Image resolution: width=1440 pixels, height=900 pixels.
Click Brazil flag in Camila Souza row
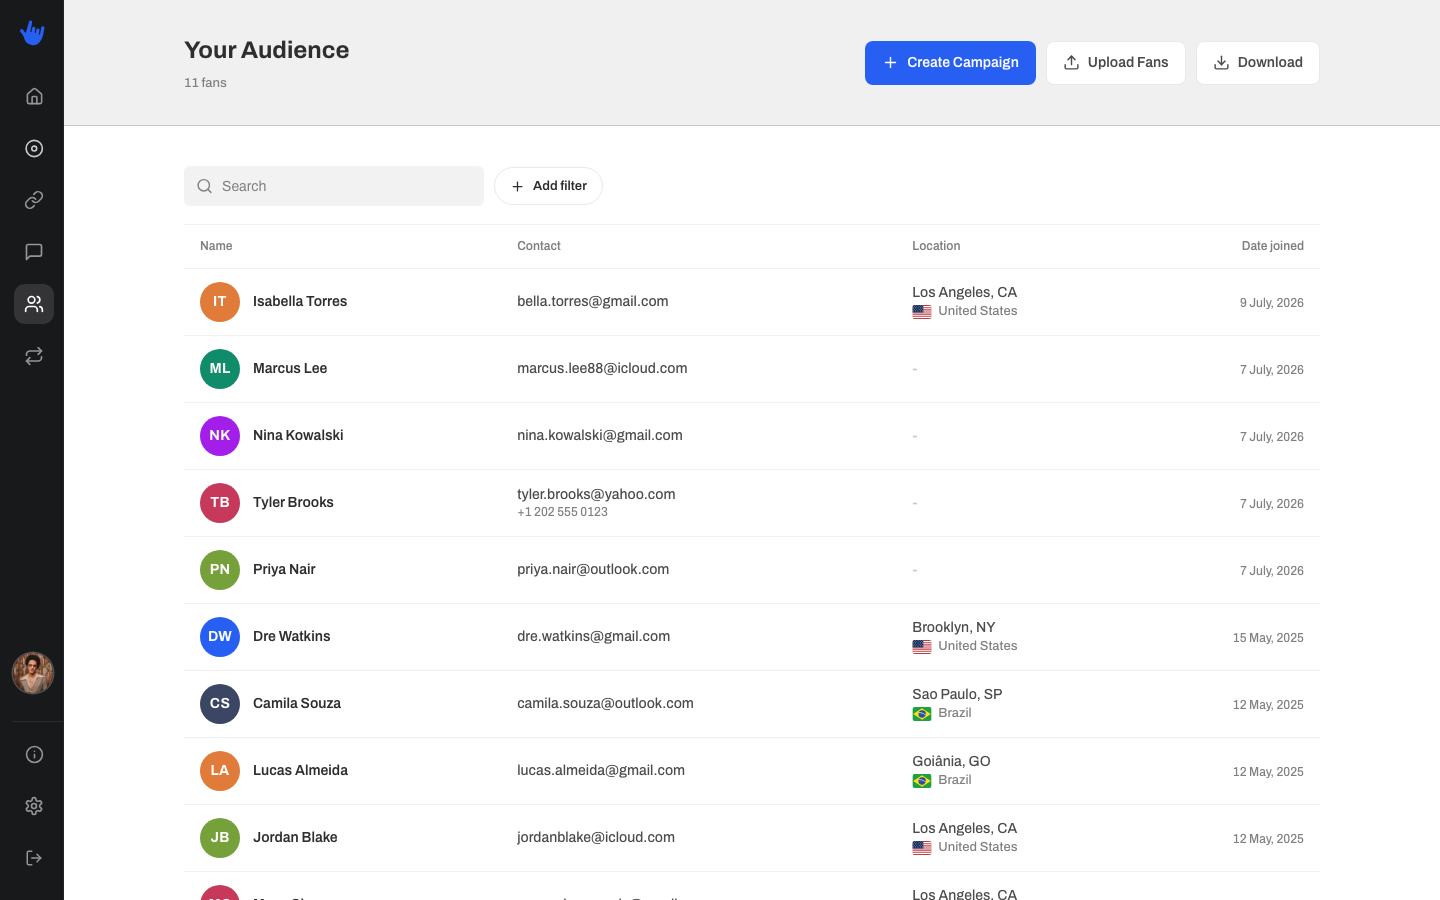pyautogui.click(x=922, y=714)
